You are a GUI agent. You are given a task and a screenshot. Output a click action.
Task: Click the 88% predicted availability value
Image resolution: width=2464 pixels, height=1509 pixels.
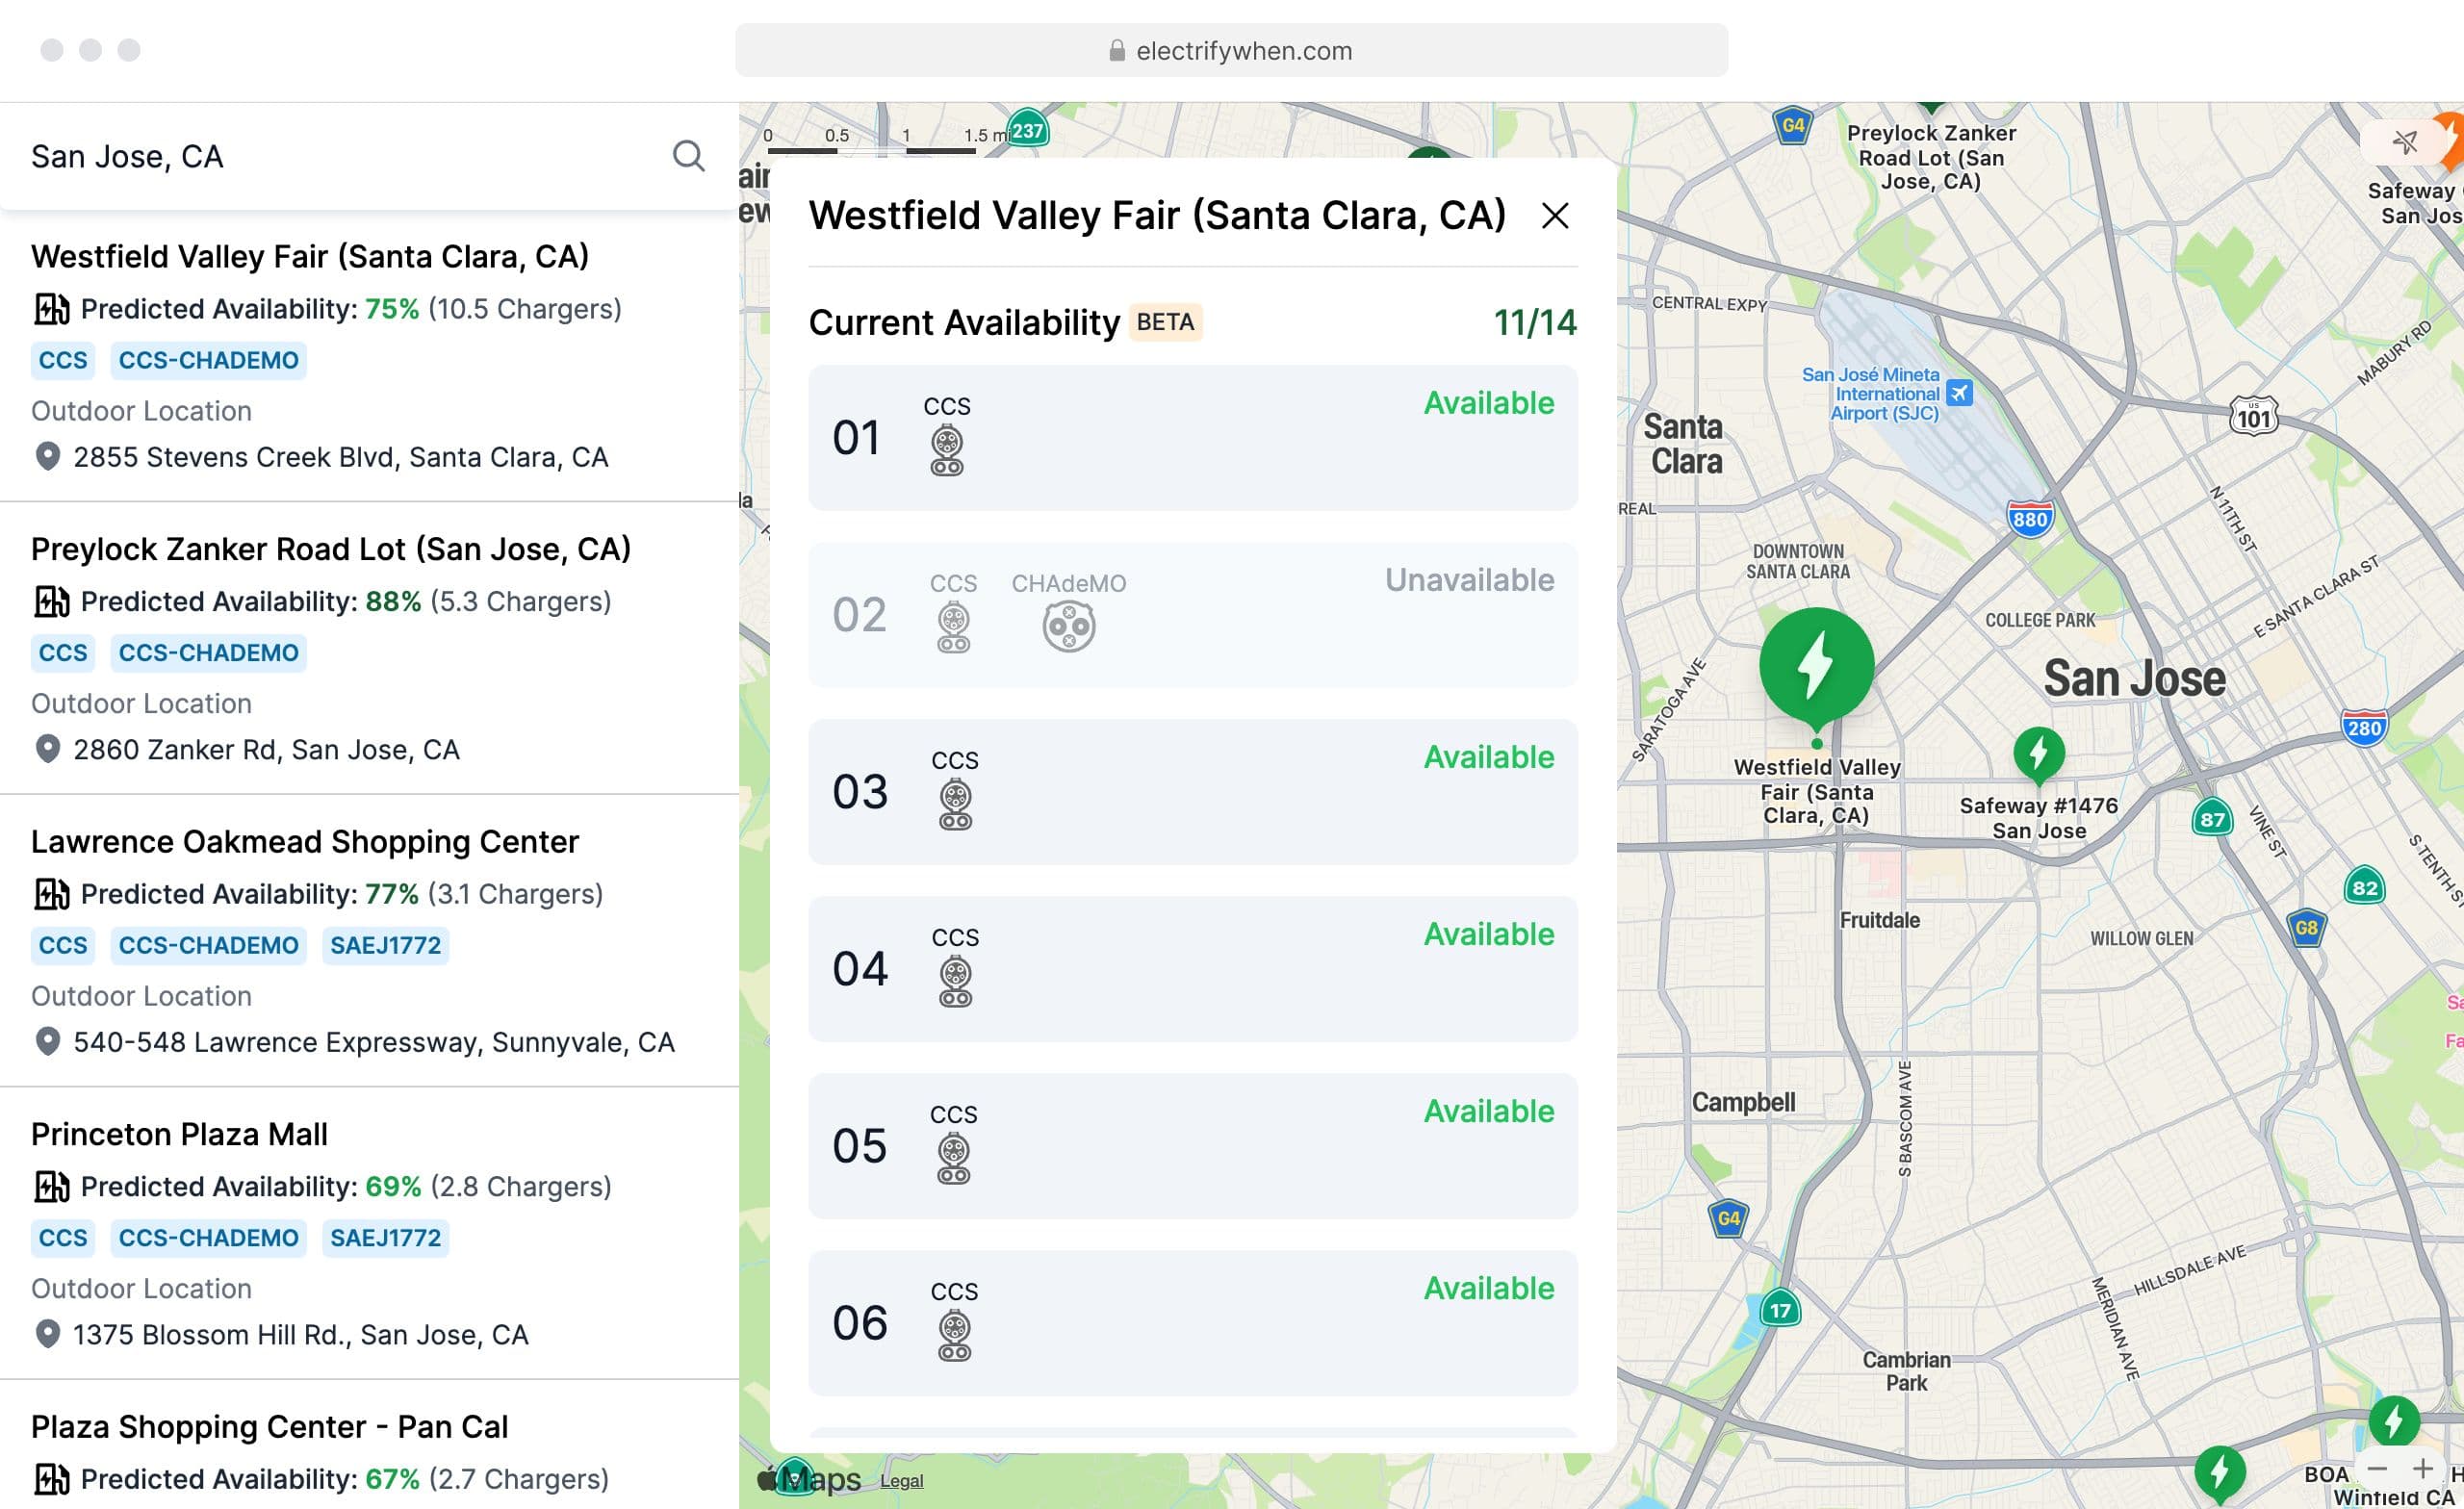point(393,602)
